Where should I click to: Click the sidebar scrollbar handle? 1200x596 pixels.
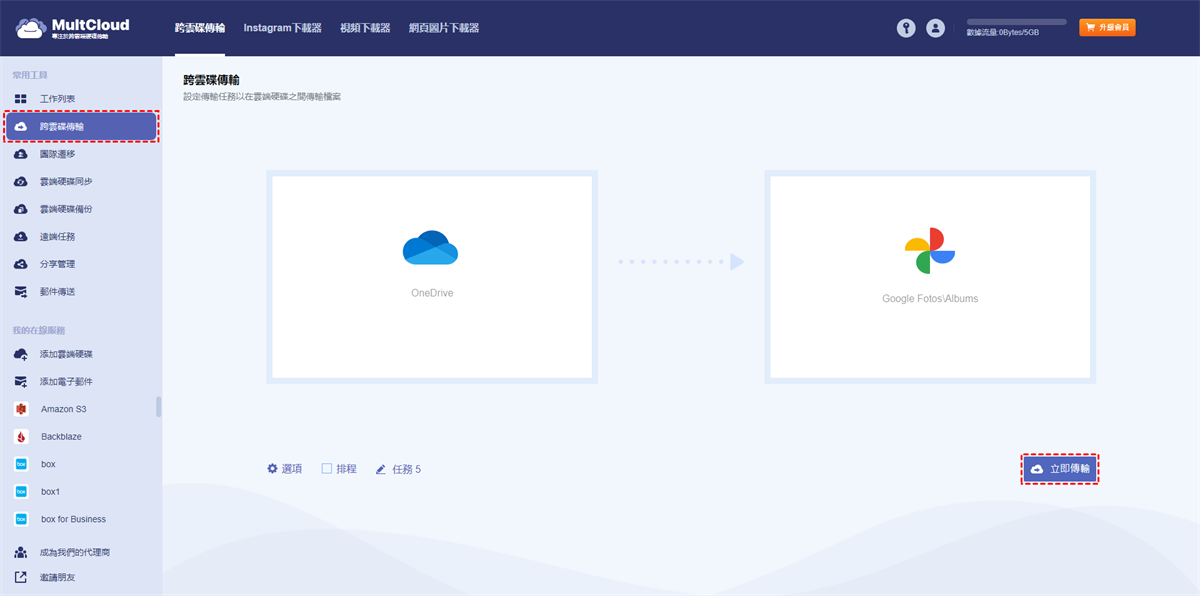158,407
